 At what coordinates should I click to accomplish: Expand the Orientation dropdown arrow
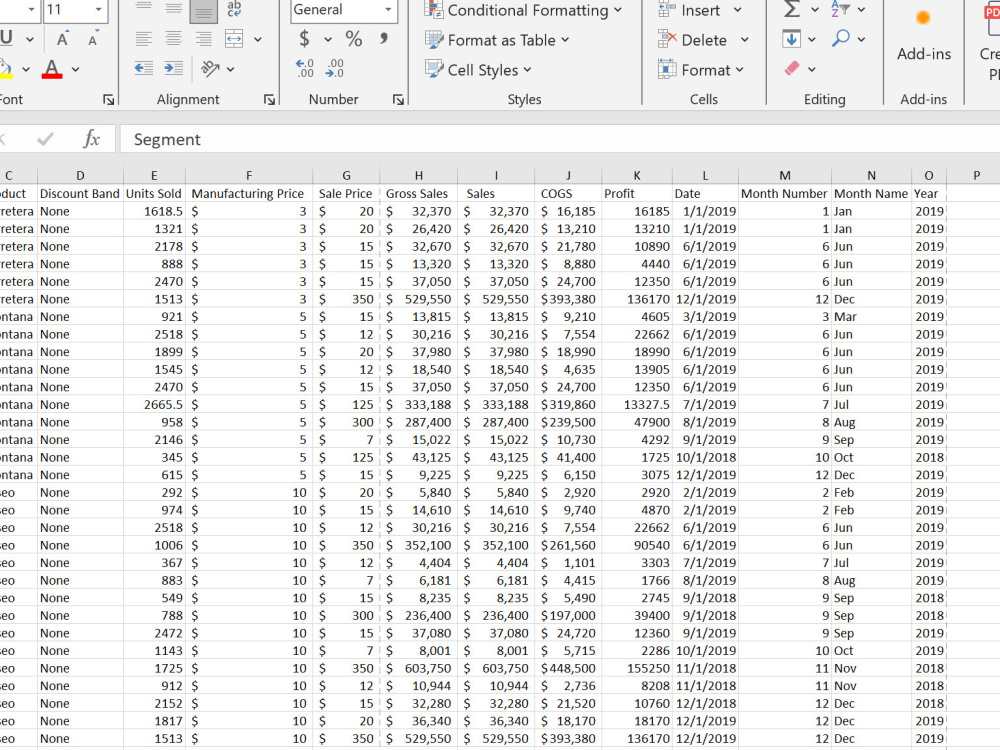[x=230, y=69]
